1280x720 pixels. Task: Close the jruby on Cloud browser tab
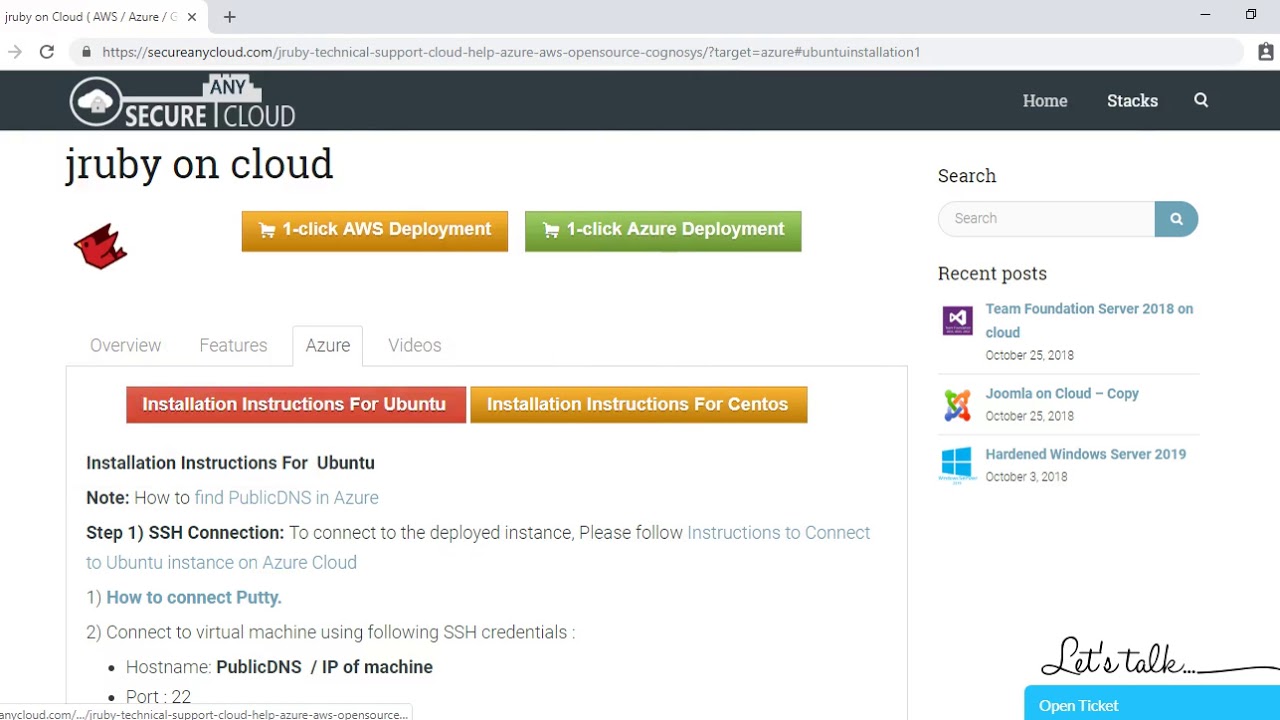[x=192, y=17]
